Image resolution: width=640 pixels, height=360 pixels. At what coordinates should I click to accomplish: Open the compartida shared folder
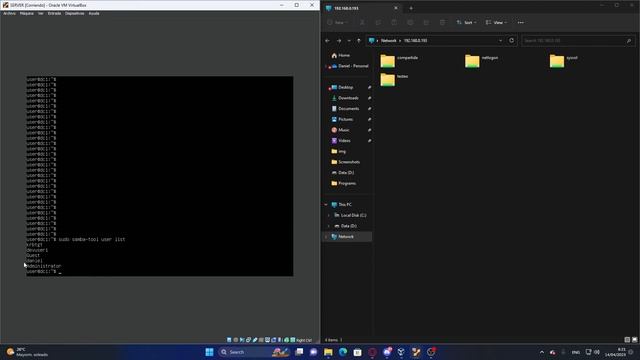tap(399, 61)
